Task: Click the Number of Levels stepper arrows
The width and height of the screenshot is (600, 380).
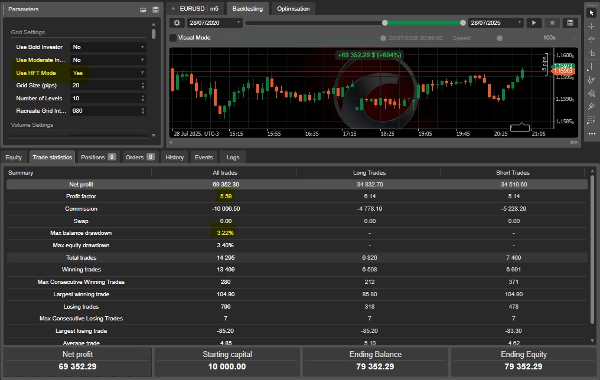Action: pos(143,98)
